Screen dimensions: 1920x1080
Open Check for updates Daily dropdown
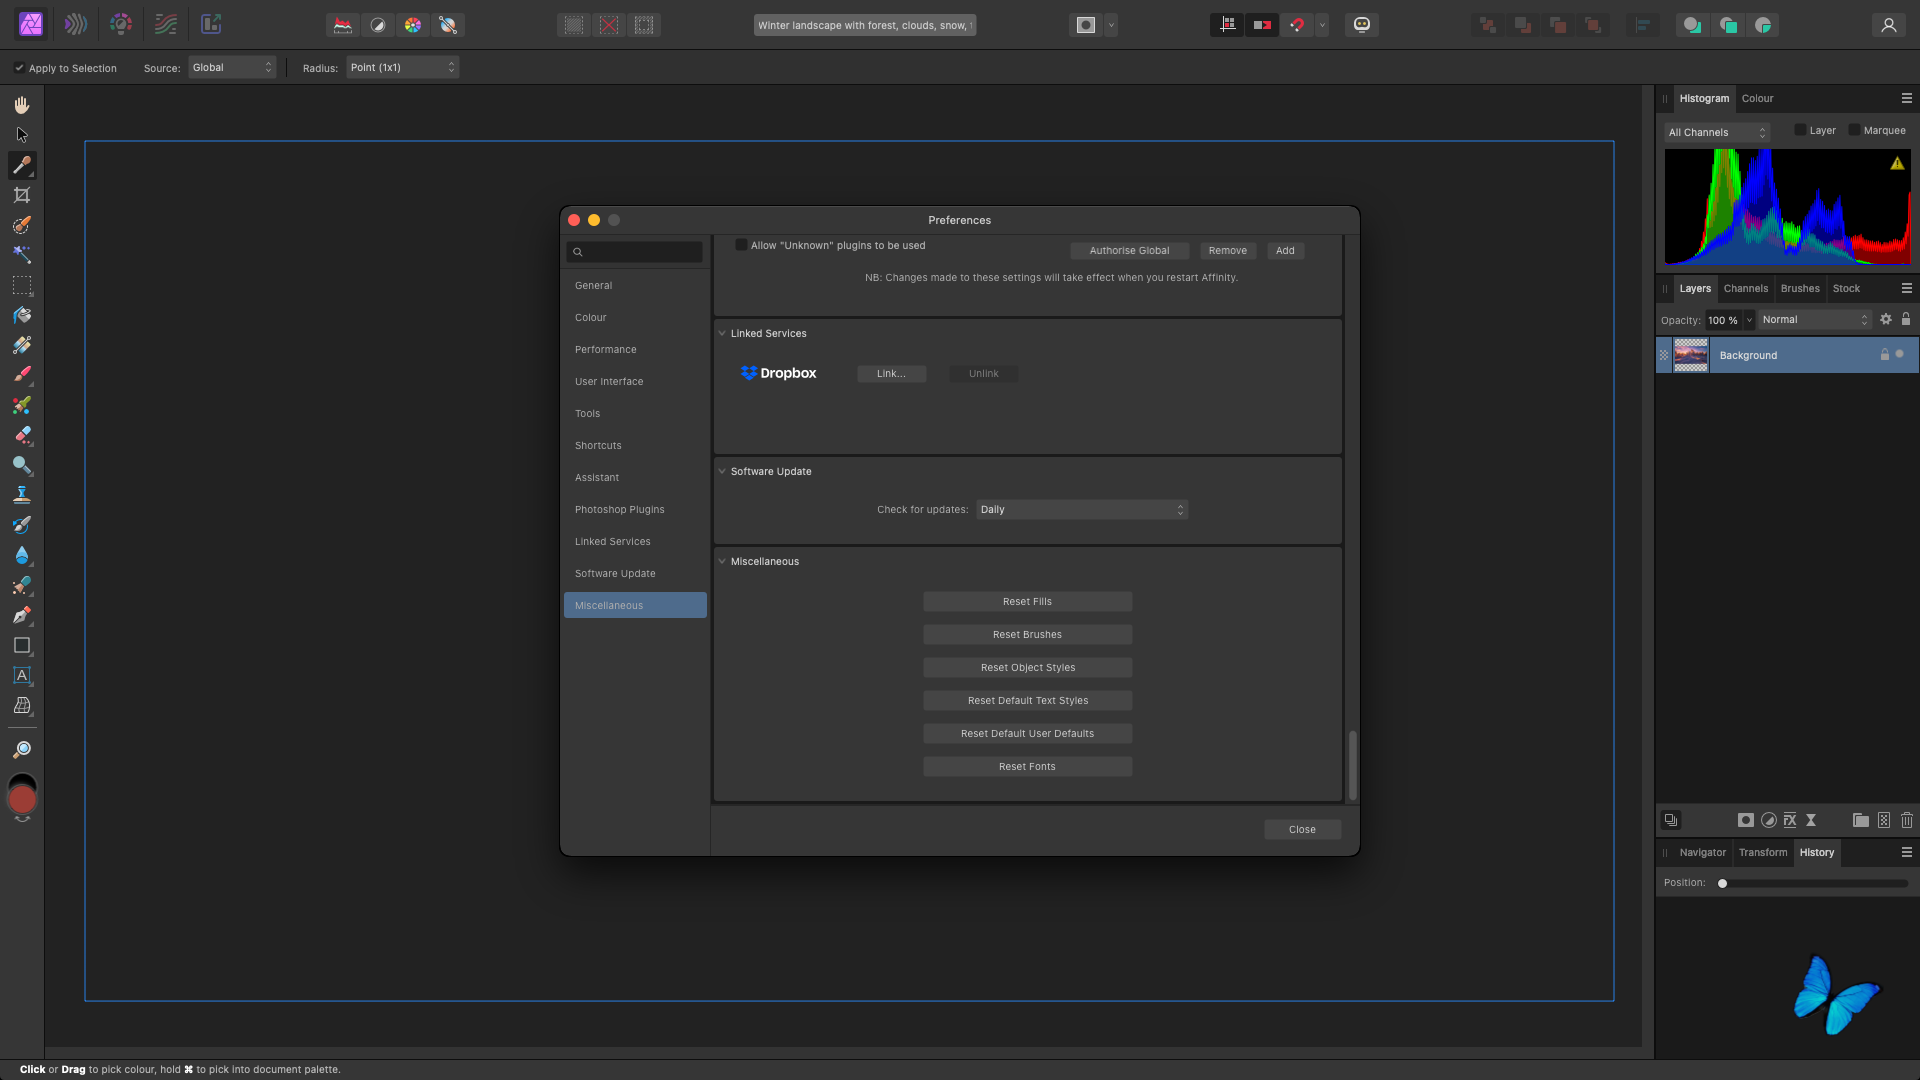point(1082,510)
